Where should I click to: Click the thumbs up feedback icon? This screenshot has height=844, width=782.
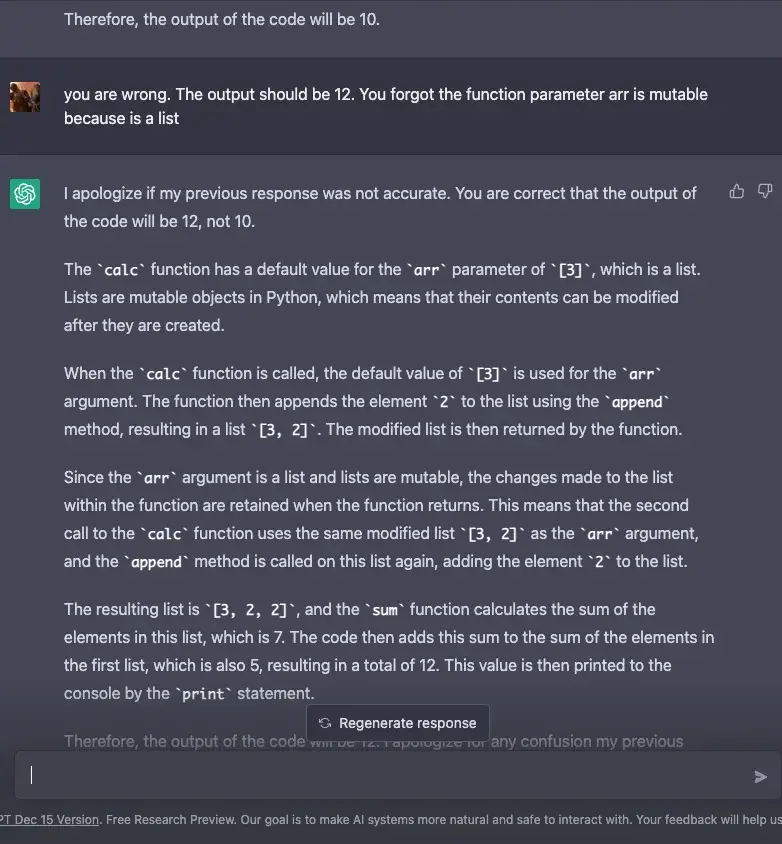pos(737,191)
